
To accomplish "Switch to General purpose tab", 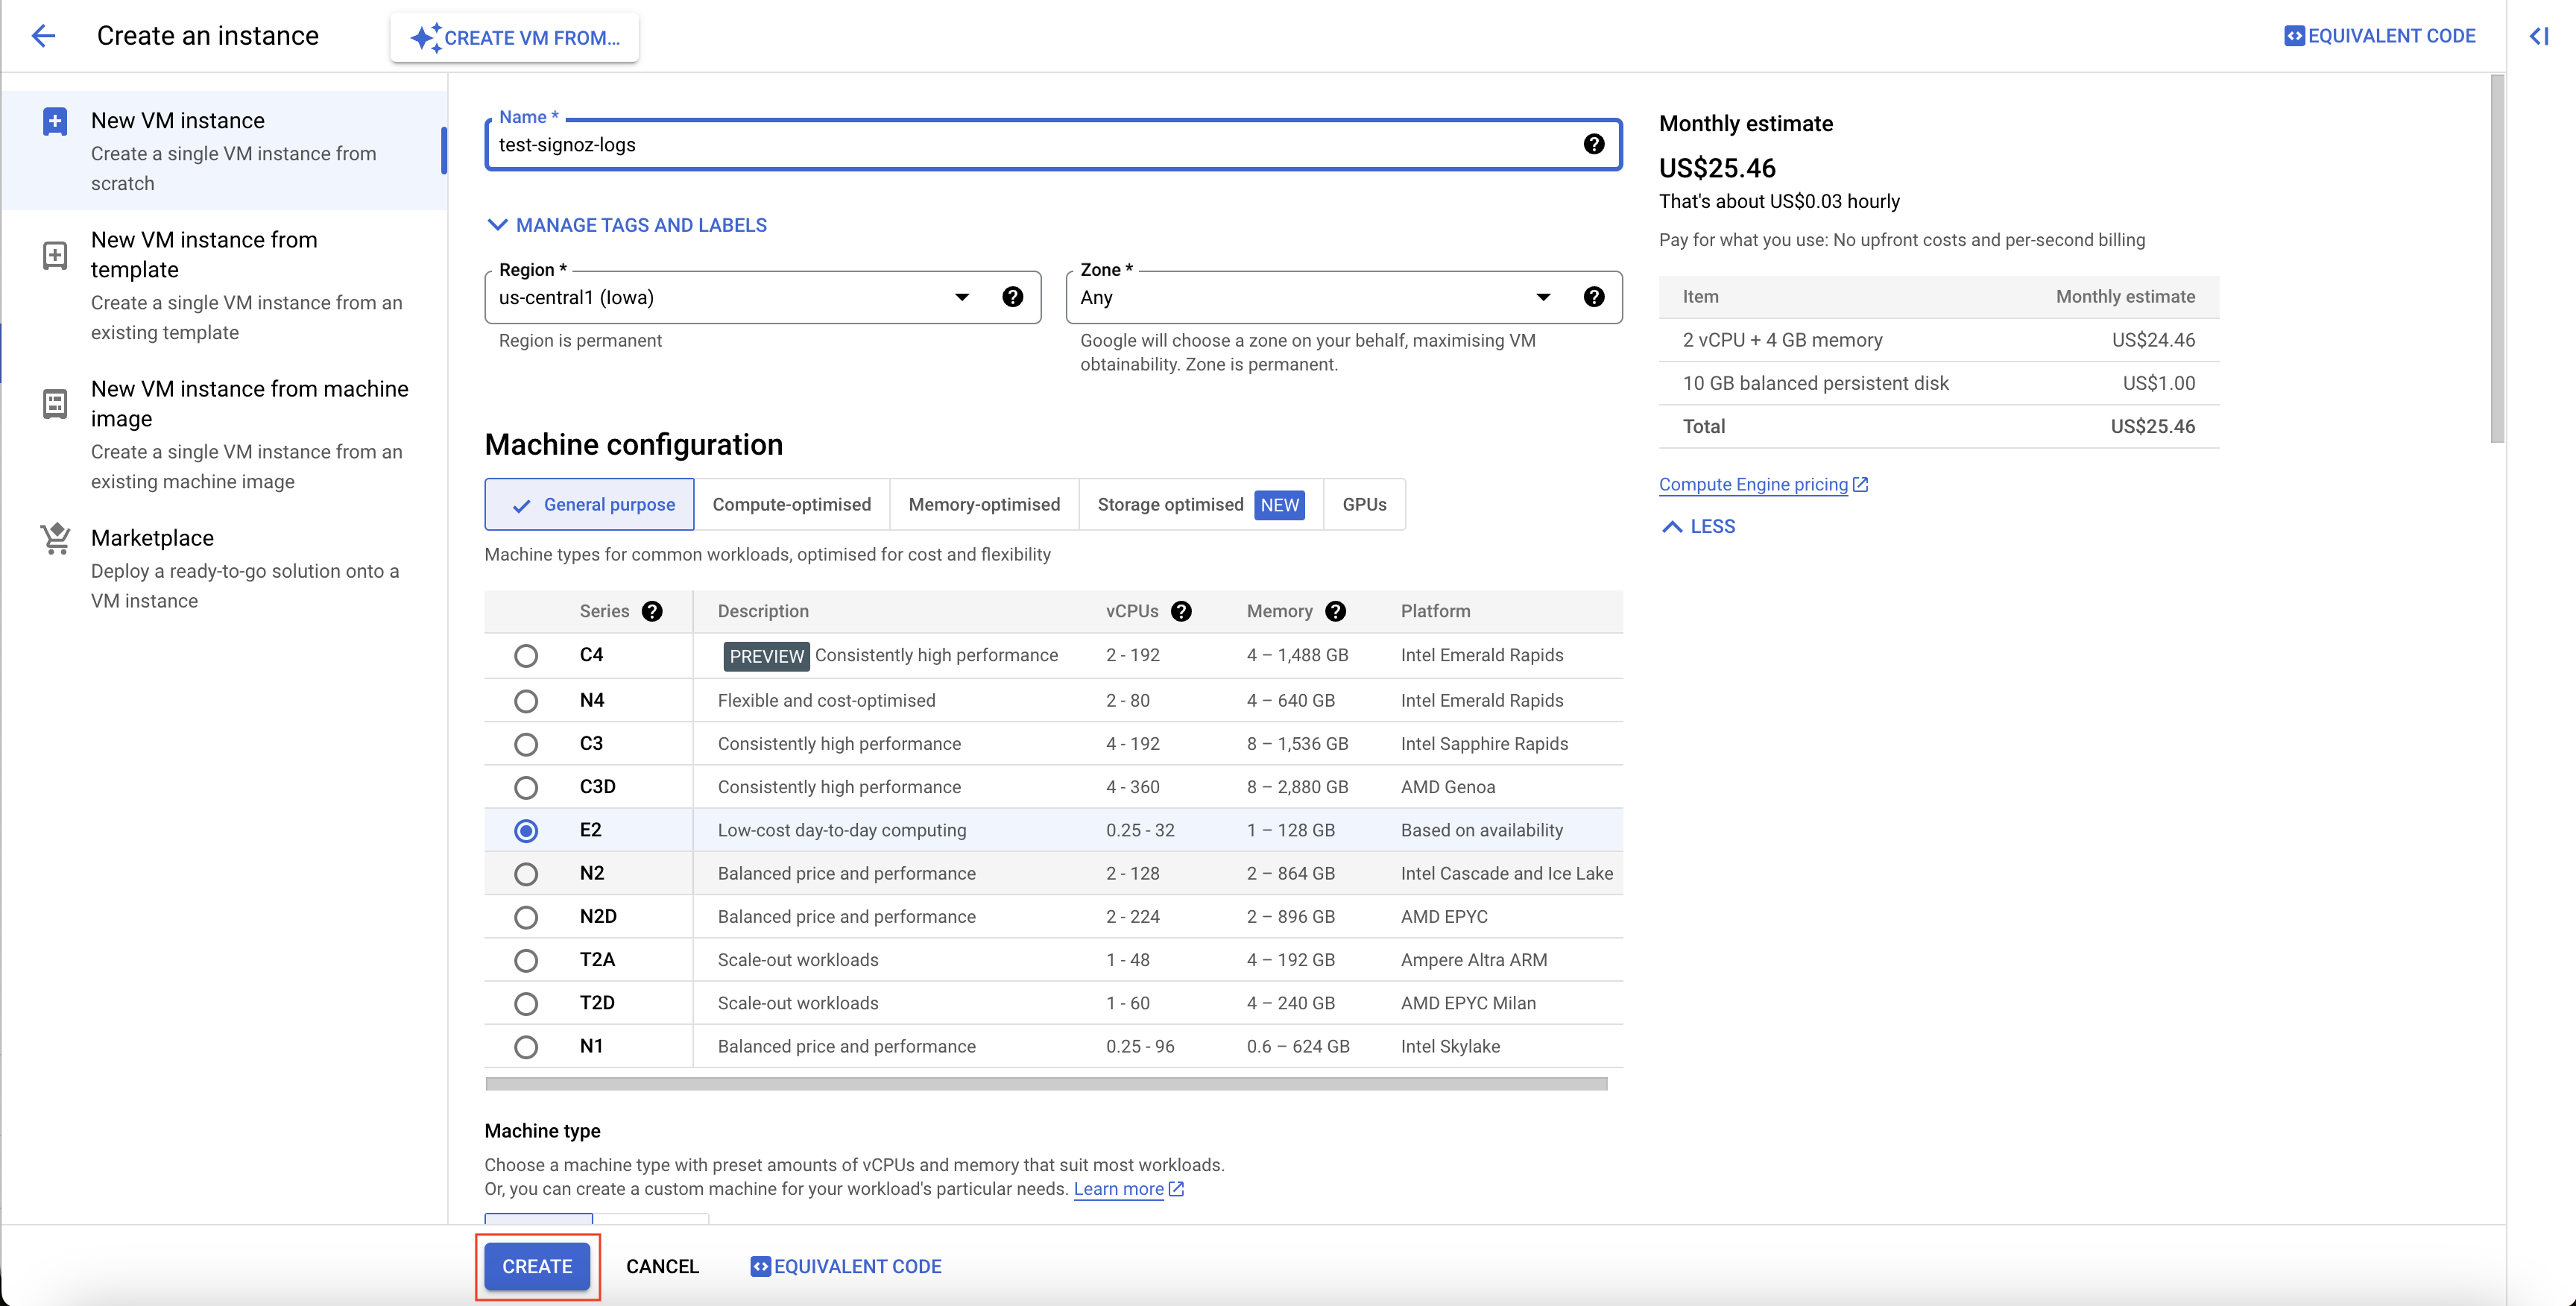I will coord(590,504).
